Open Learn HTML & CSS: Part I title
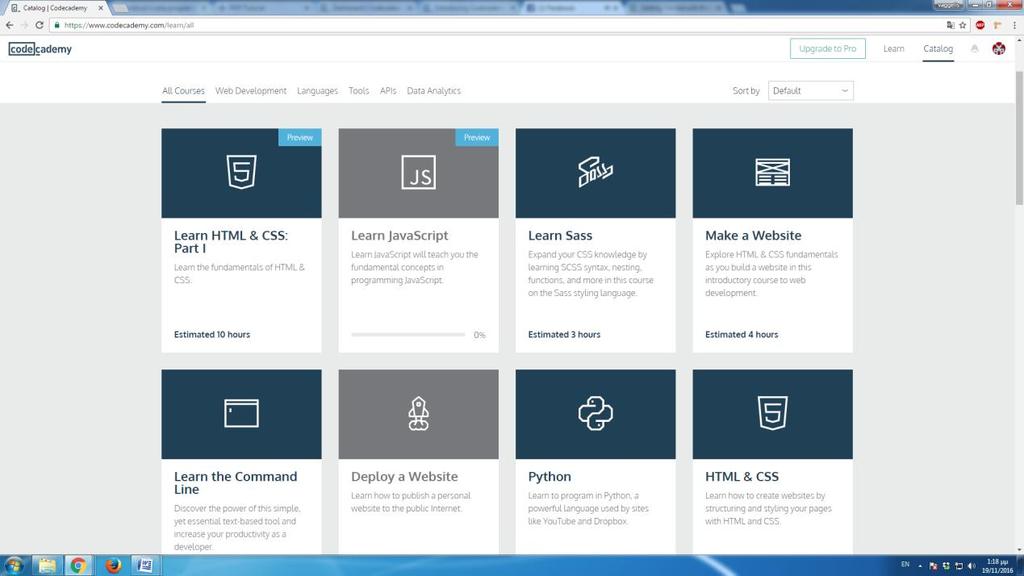Image resolution: width=1024 pixels, height=576 pixels. 231,242
